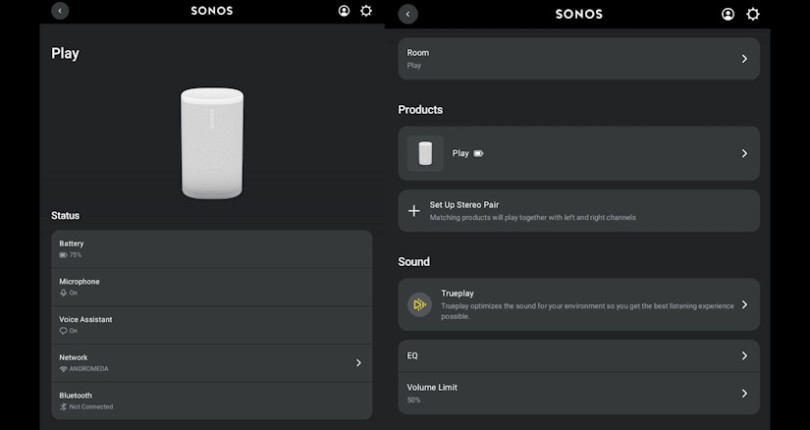Screen dimensions: 810x430
Task: Select the Battery status row
Action: pyautogui.click(x=212, y=249)
